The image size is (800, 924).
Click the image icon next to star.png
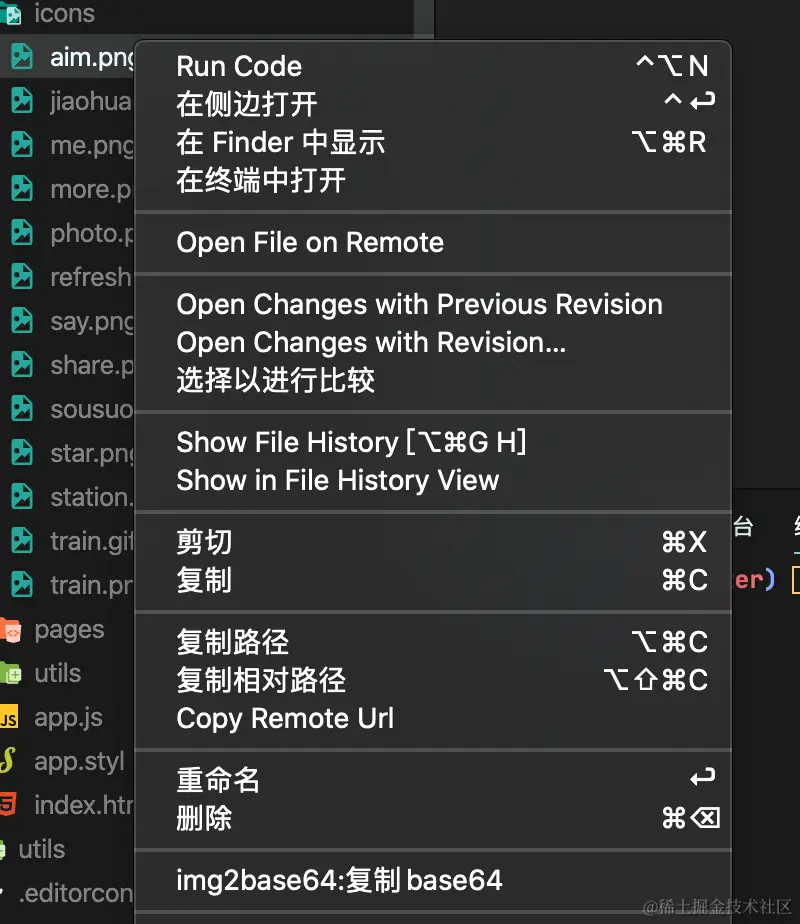pyautogui.click(x=22, y=453)
